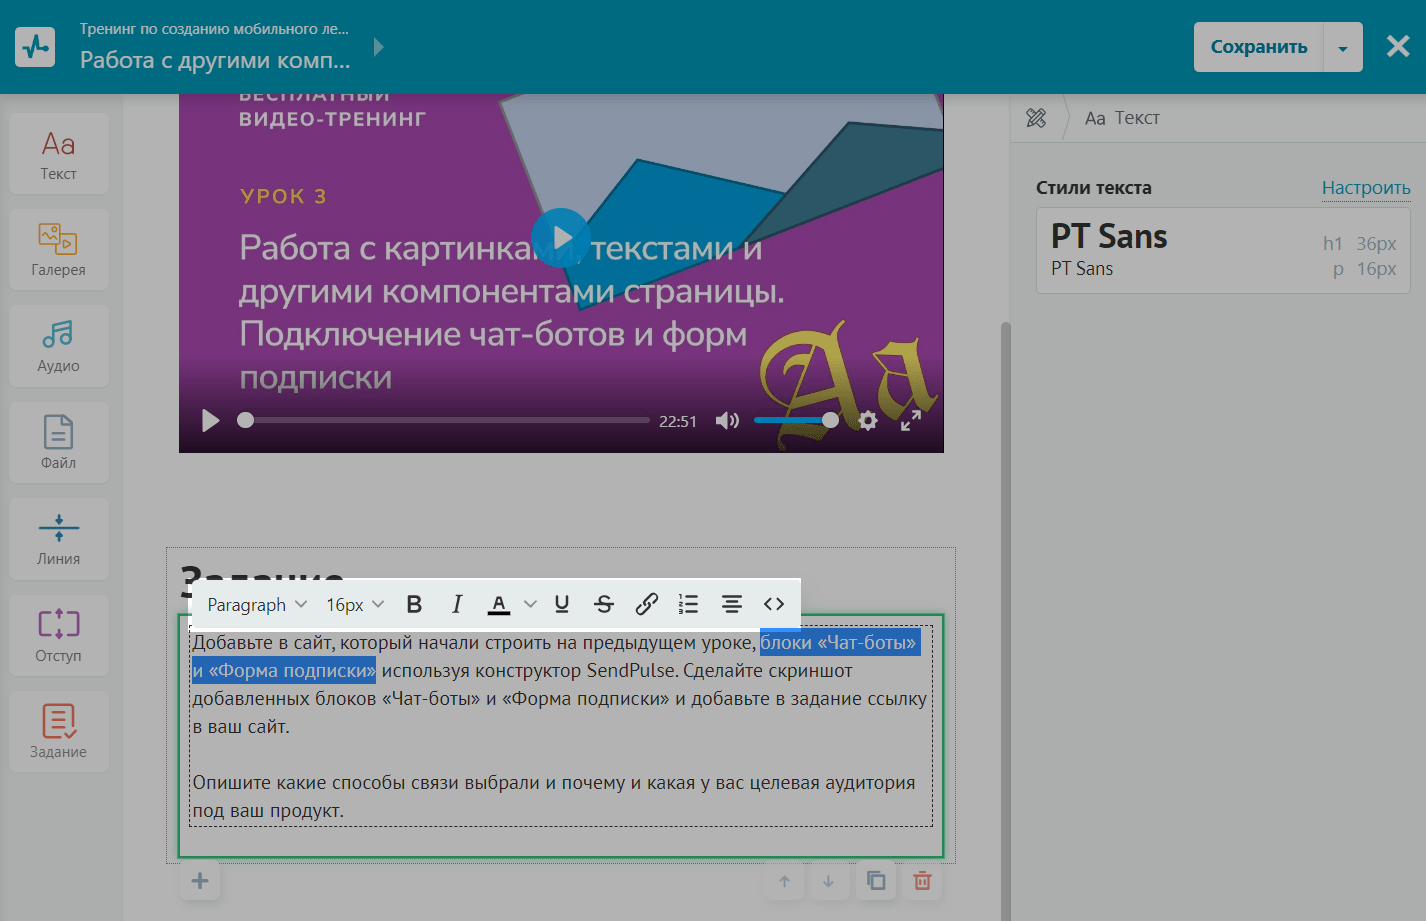Screen dimensions: 1426x921
Task: Add a Задание task block
Action: pos(58,731)
